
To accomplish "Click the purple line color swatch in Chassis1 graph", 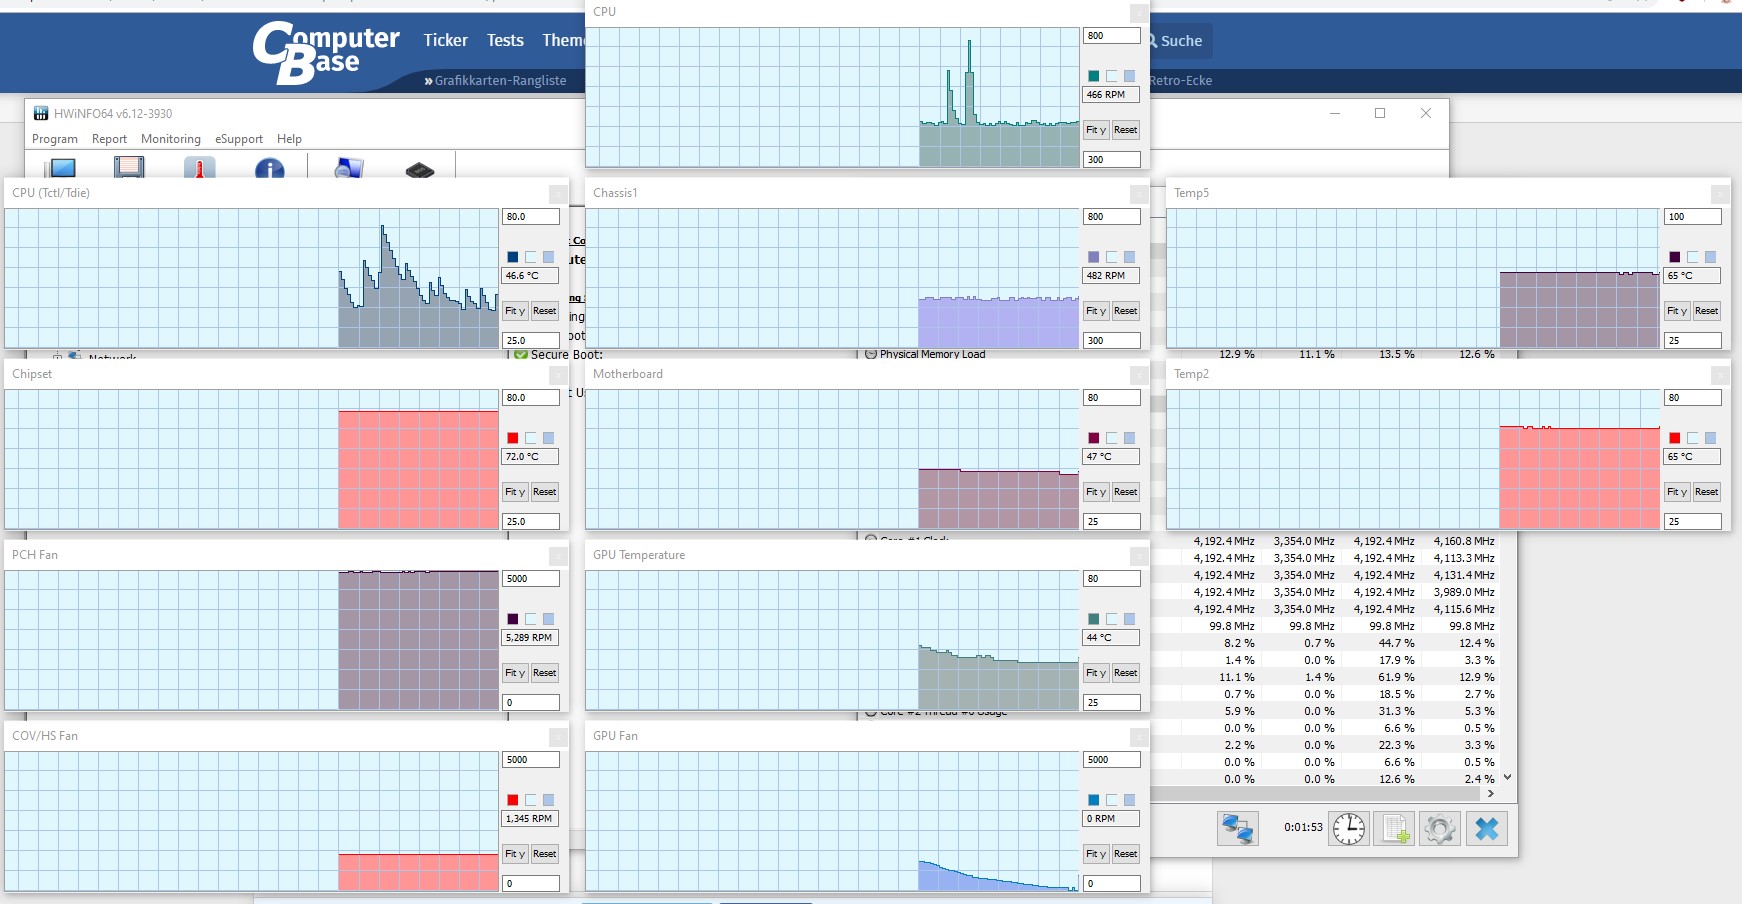I will pyautogui.click(x=1094, y=257).
